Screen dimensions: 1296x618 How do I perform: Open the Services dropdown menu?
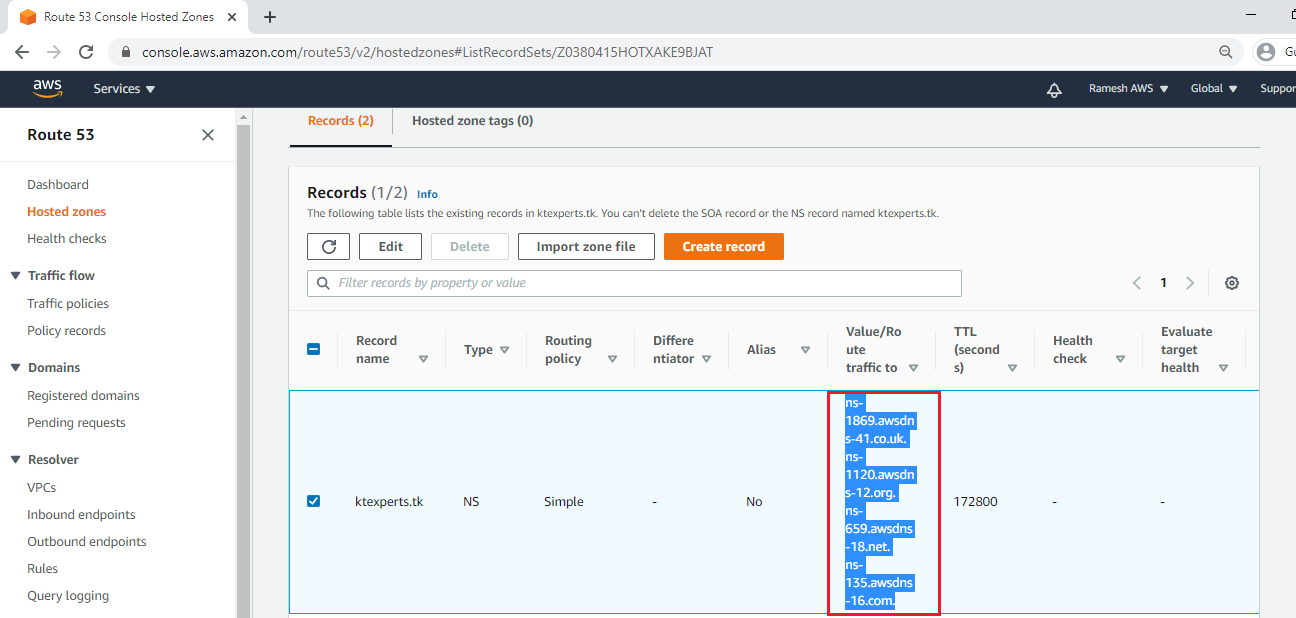pyautogui.click(x=124, y=89)
